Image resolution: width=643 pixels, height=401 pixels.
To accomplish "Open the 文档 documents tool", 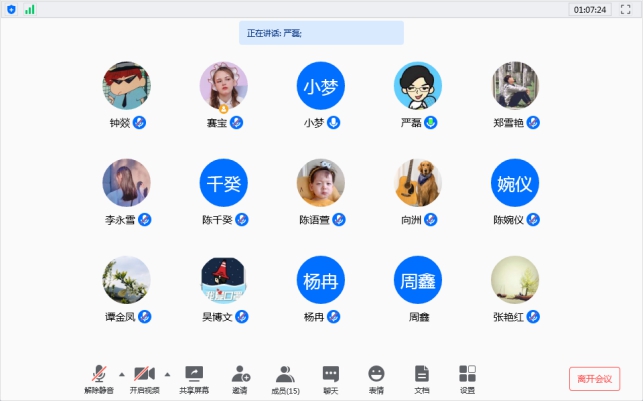I will pos(421,374).
